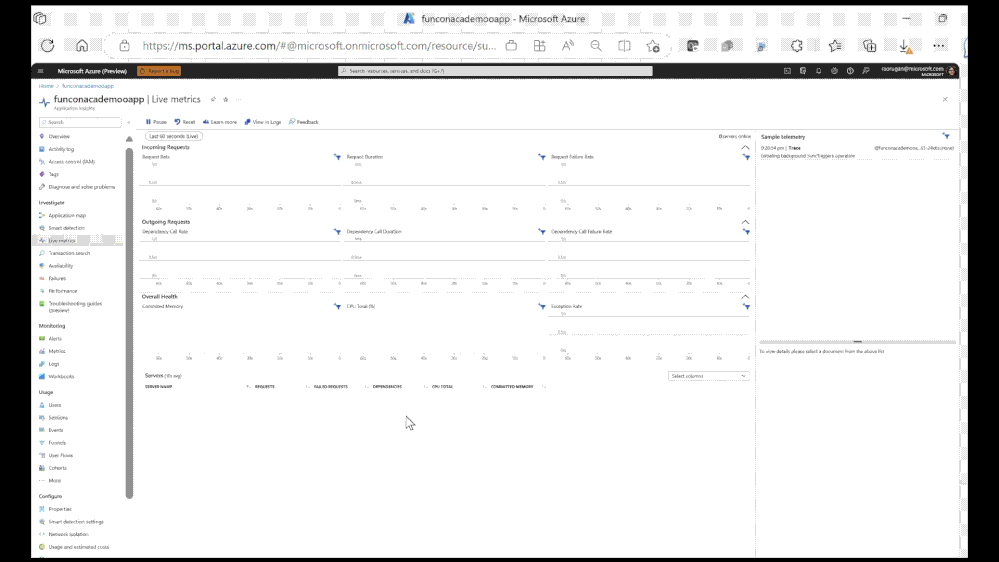The image size is (999, 562).
Task: Open Troubleshooting guides (preview)
Action: (75, 306)
